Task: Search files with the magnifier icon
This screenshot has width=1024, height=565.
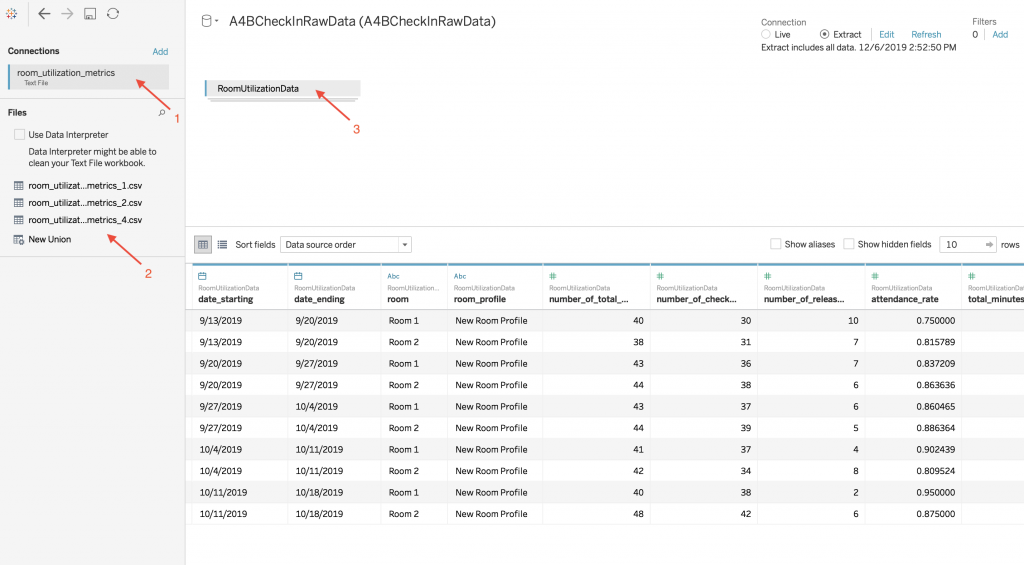Action: point(162,112)
